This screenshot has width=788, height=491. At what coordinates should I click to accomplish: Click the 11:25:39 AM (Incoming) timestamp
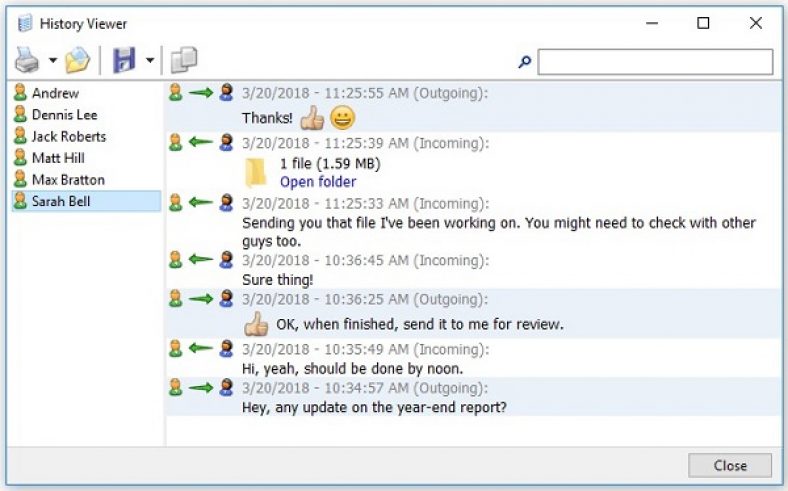[365, 143]
